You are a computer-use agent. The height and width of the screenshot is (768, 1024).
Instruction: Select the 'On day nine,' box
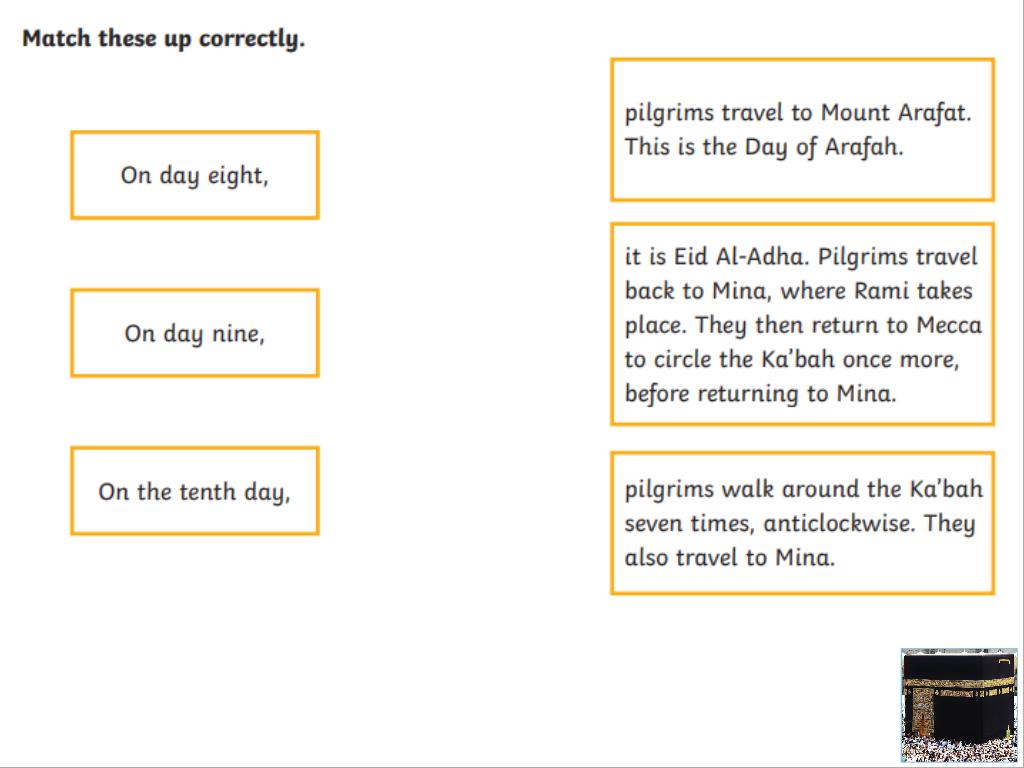click(x=194, y=333)
